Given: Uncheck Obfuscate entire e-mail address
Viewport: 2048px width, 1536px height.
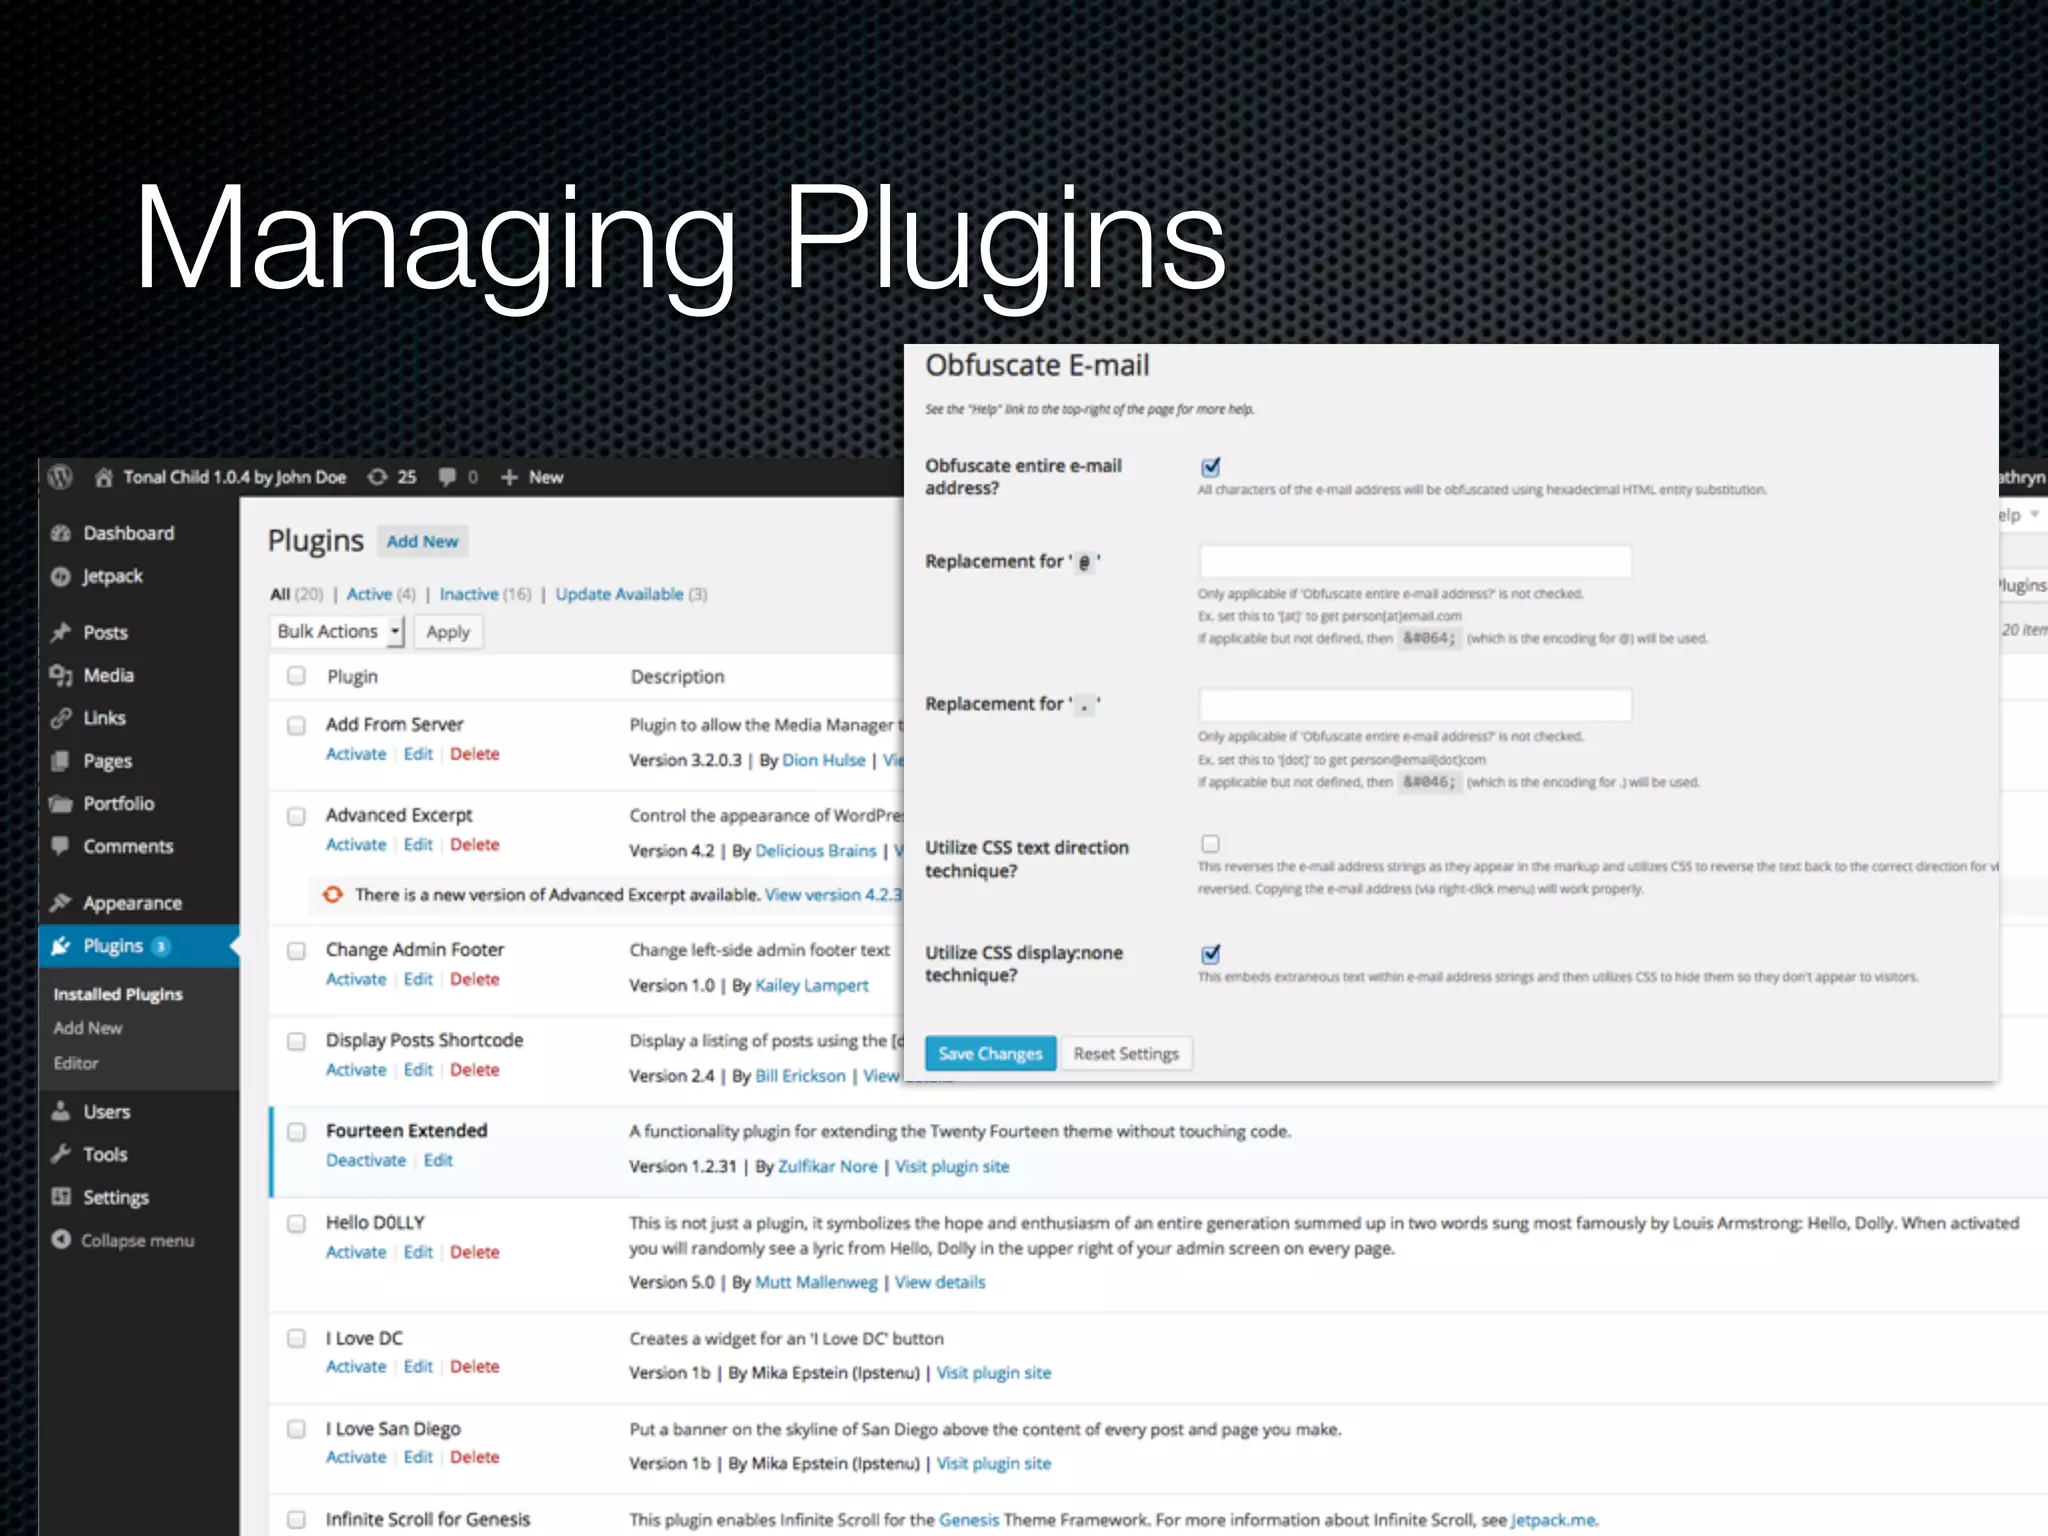Looking at the screenshot, I should click(x=1210, y=466).
